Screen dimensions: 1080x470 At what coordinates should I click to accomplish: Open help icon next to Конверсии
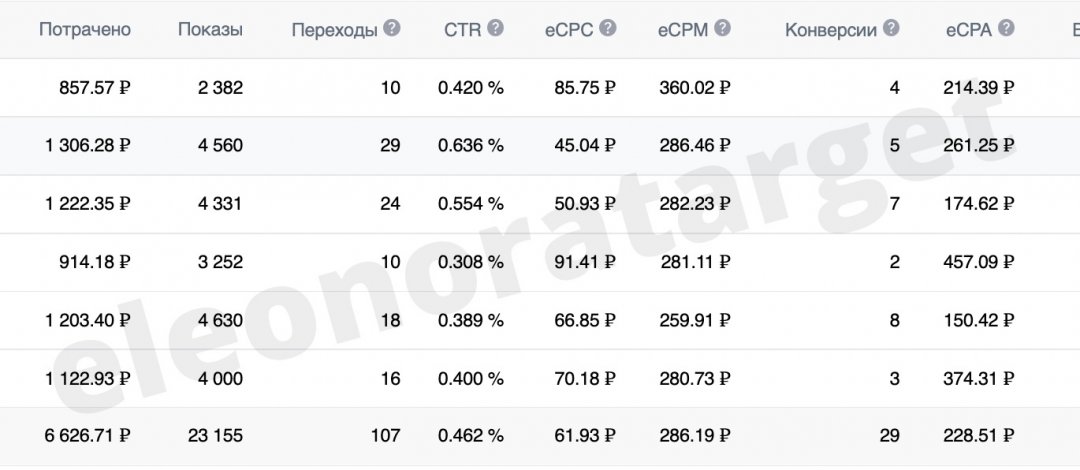click(891, 28)
